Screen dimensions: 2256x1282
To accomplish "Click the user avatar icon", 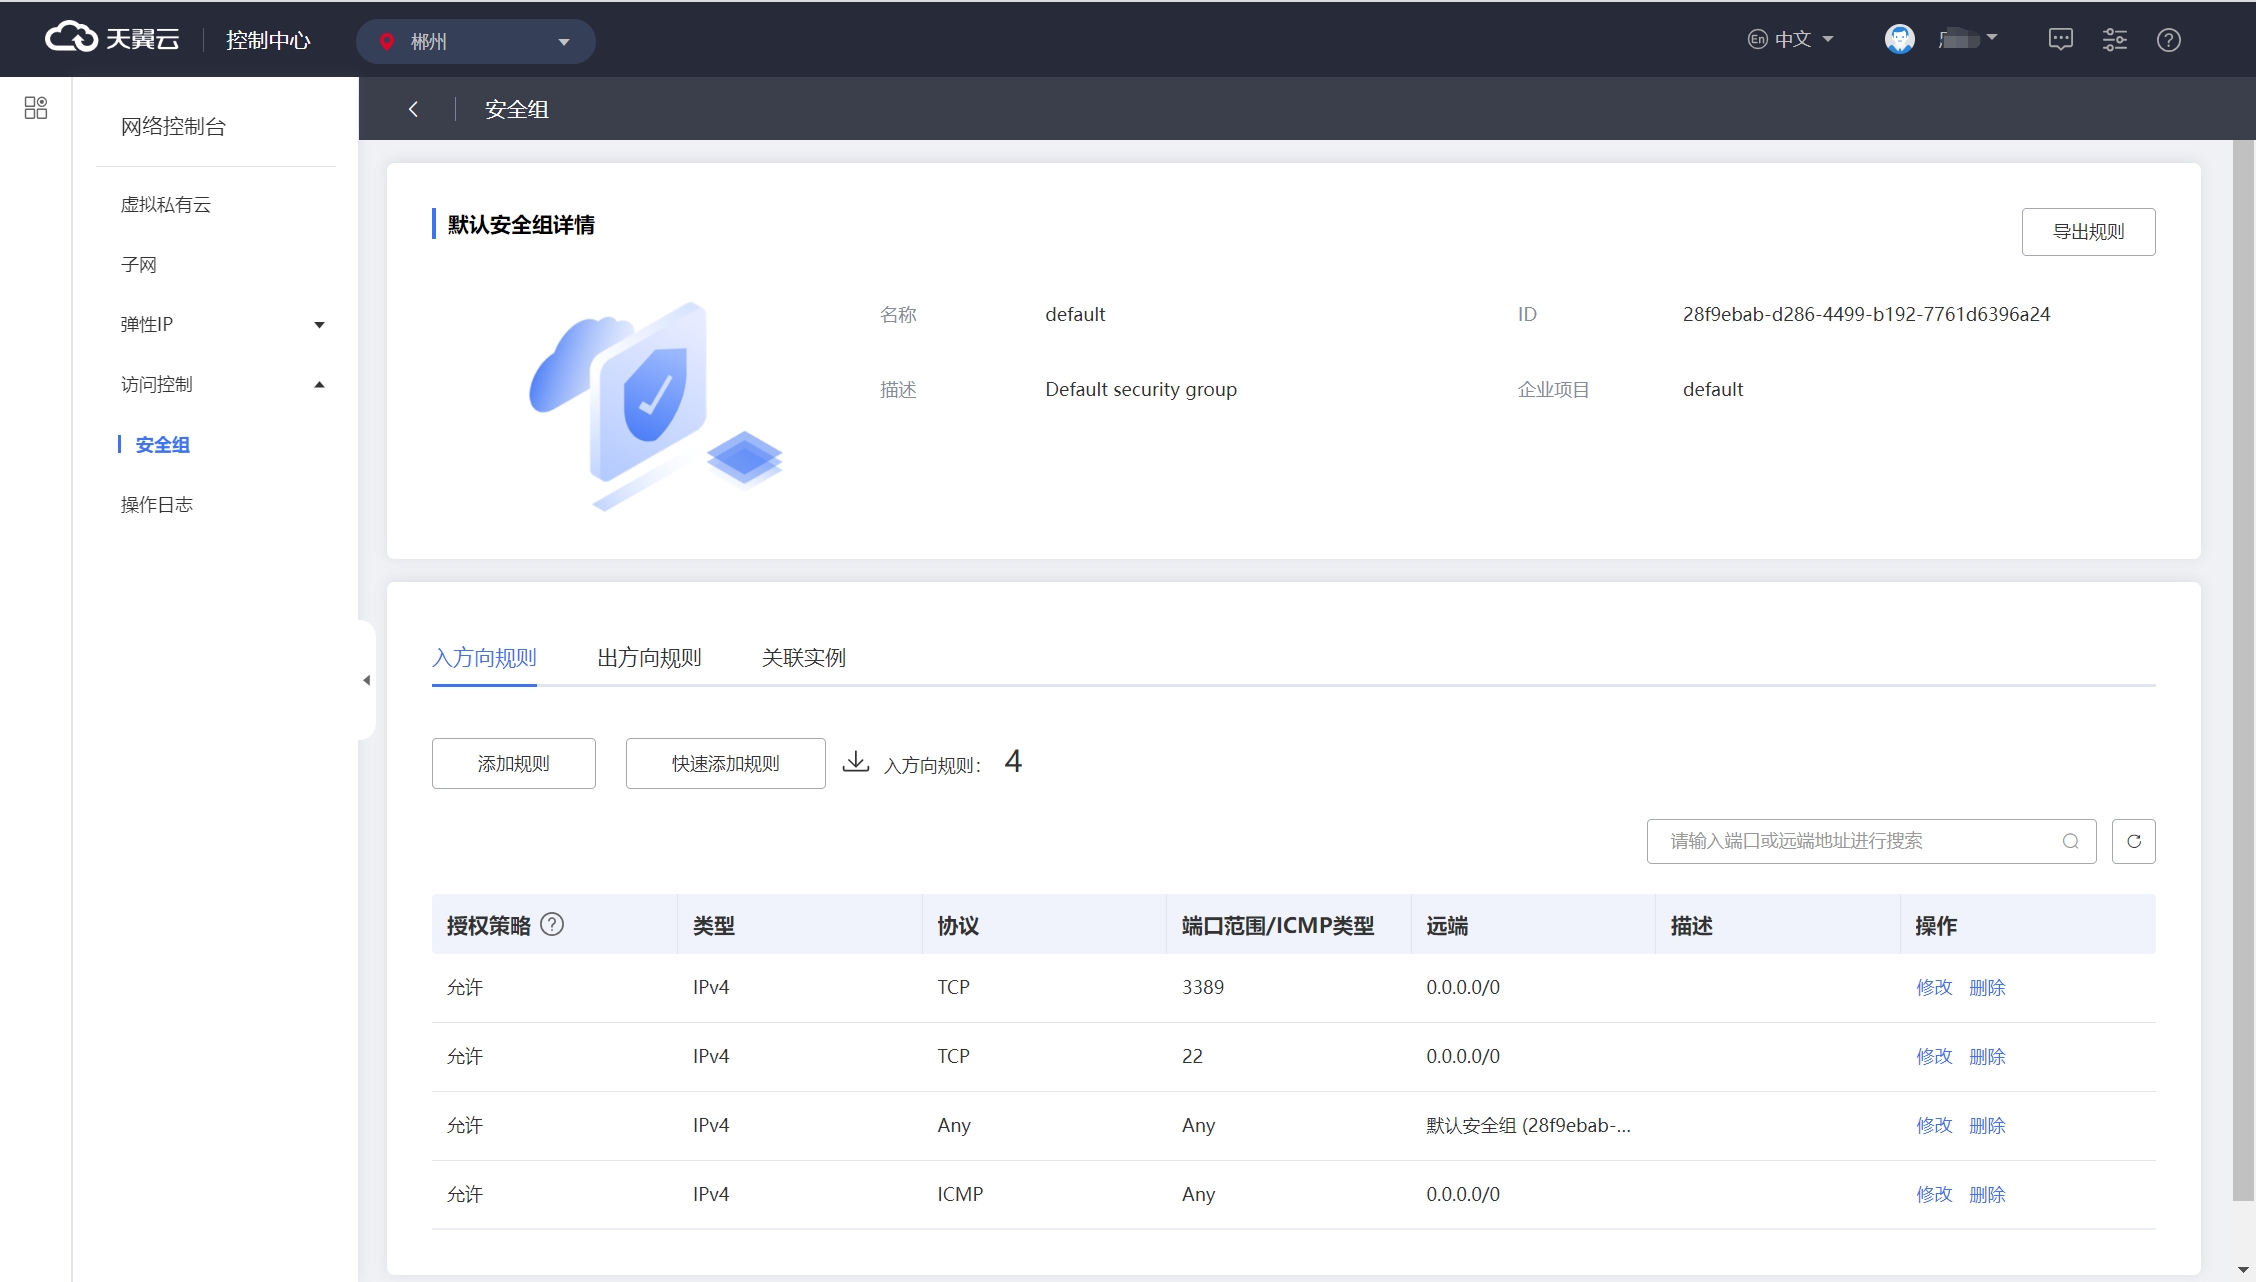I will click(1899, 39).
